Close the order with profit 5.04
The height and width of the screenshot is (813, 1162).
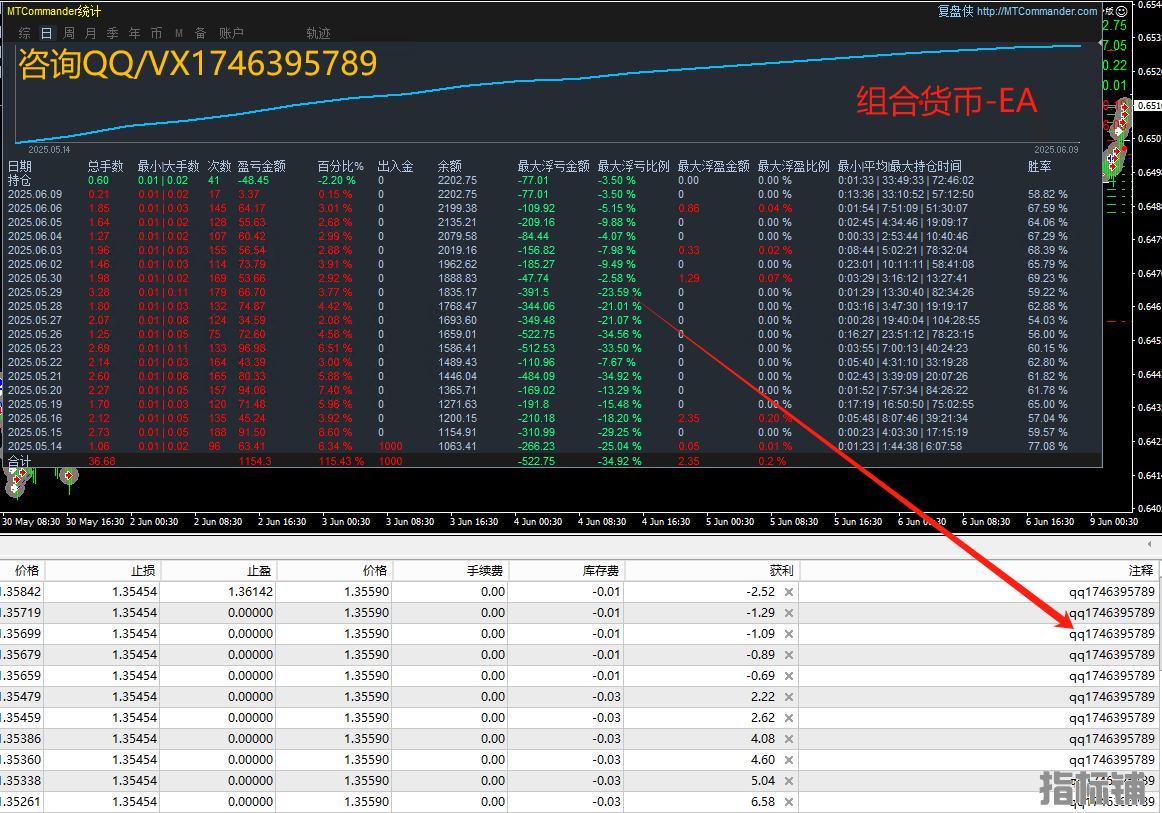[788, 781]
